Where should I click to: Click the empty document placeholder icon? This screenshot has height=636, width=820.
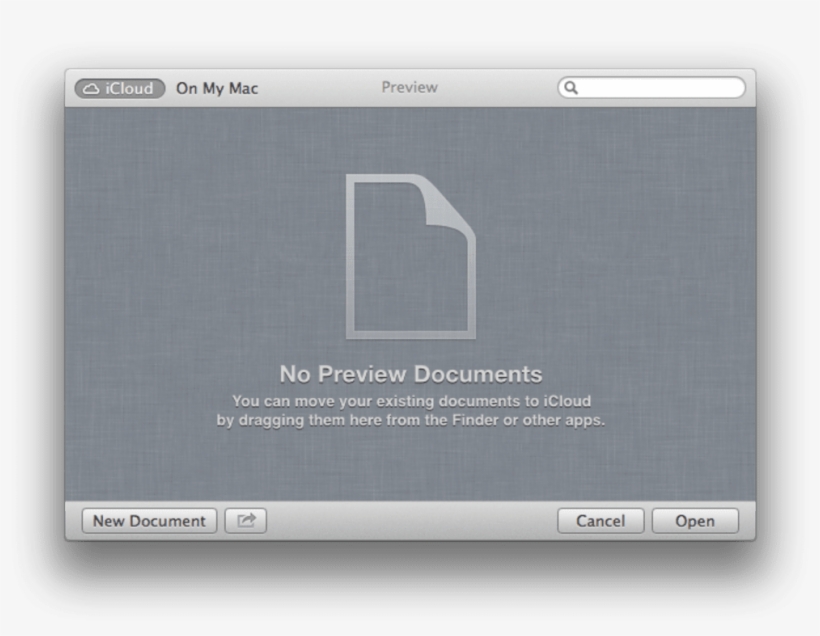tap(411, 256)
